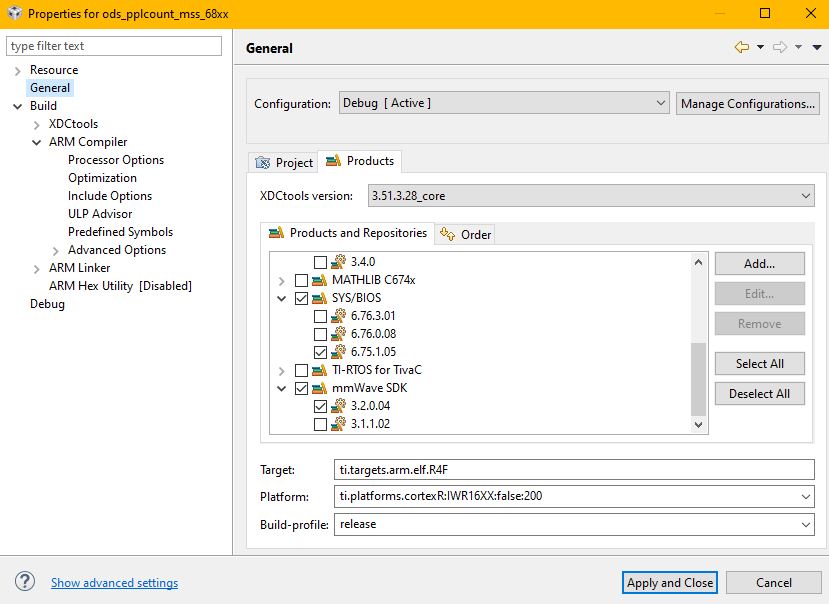Check the MATHLIB C674x checkbox
The width and height of the screenshot is (829, 604).
[302, 280]
